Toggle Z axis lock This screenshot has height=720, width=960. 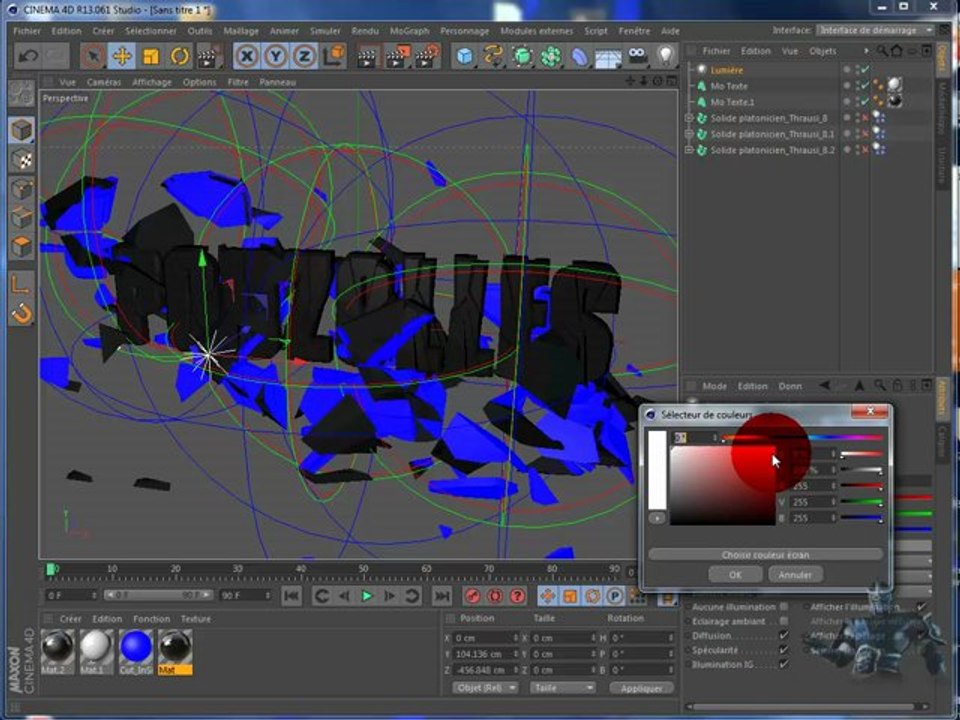click(304, 56)
